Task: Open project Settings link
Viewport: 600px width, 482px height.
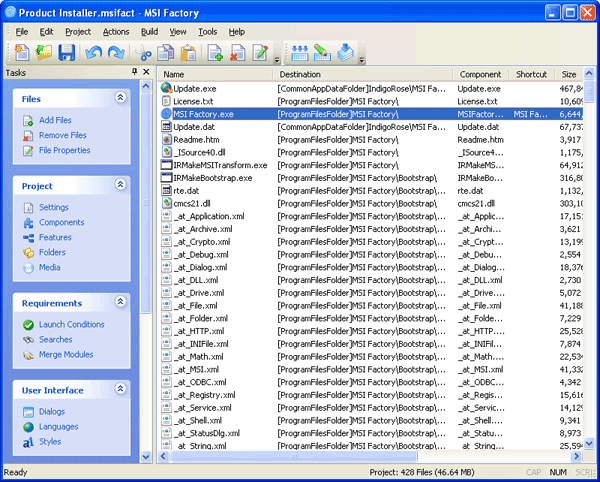Action: tap(54, 207)
